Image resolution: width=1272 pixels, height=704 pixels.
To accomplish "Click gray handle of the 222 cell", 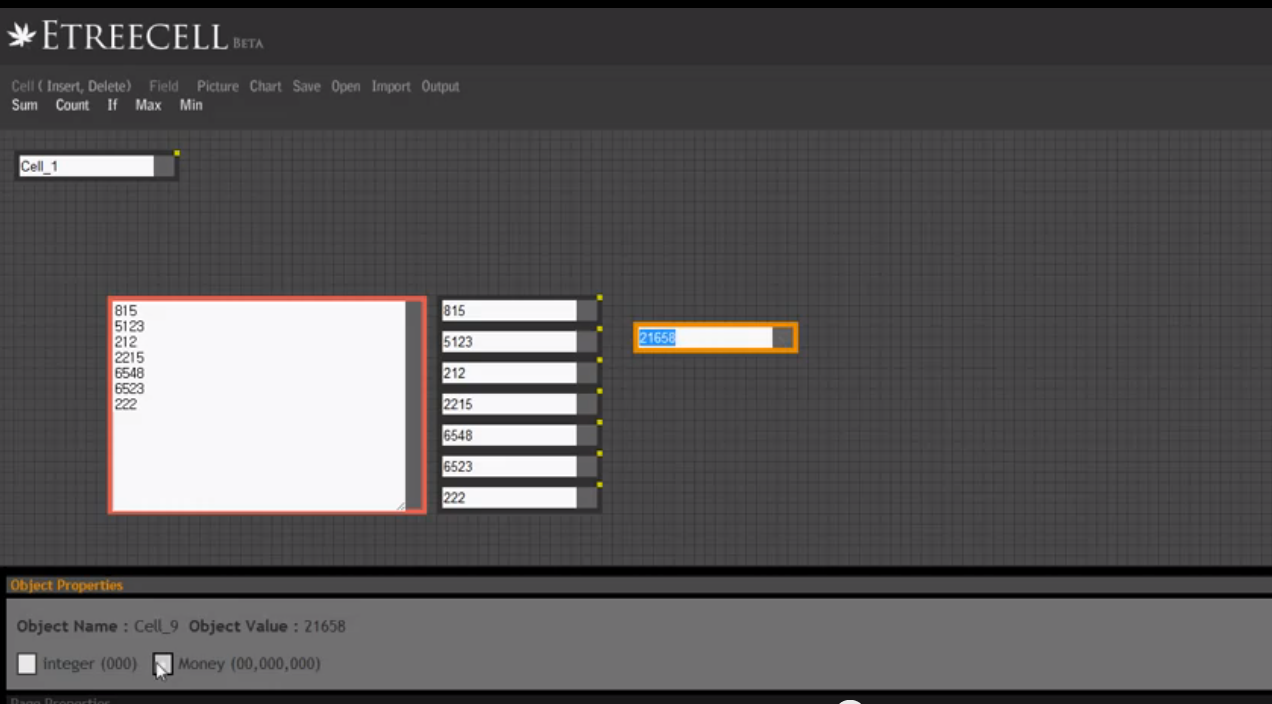I will click(x=587, y=497).
